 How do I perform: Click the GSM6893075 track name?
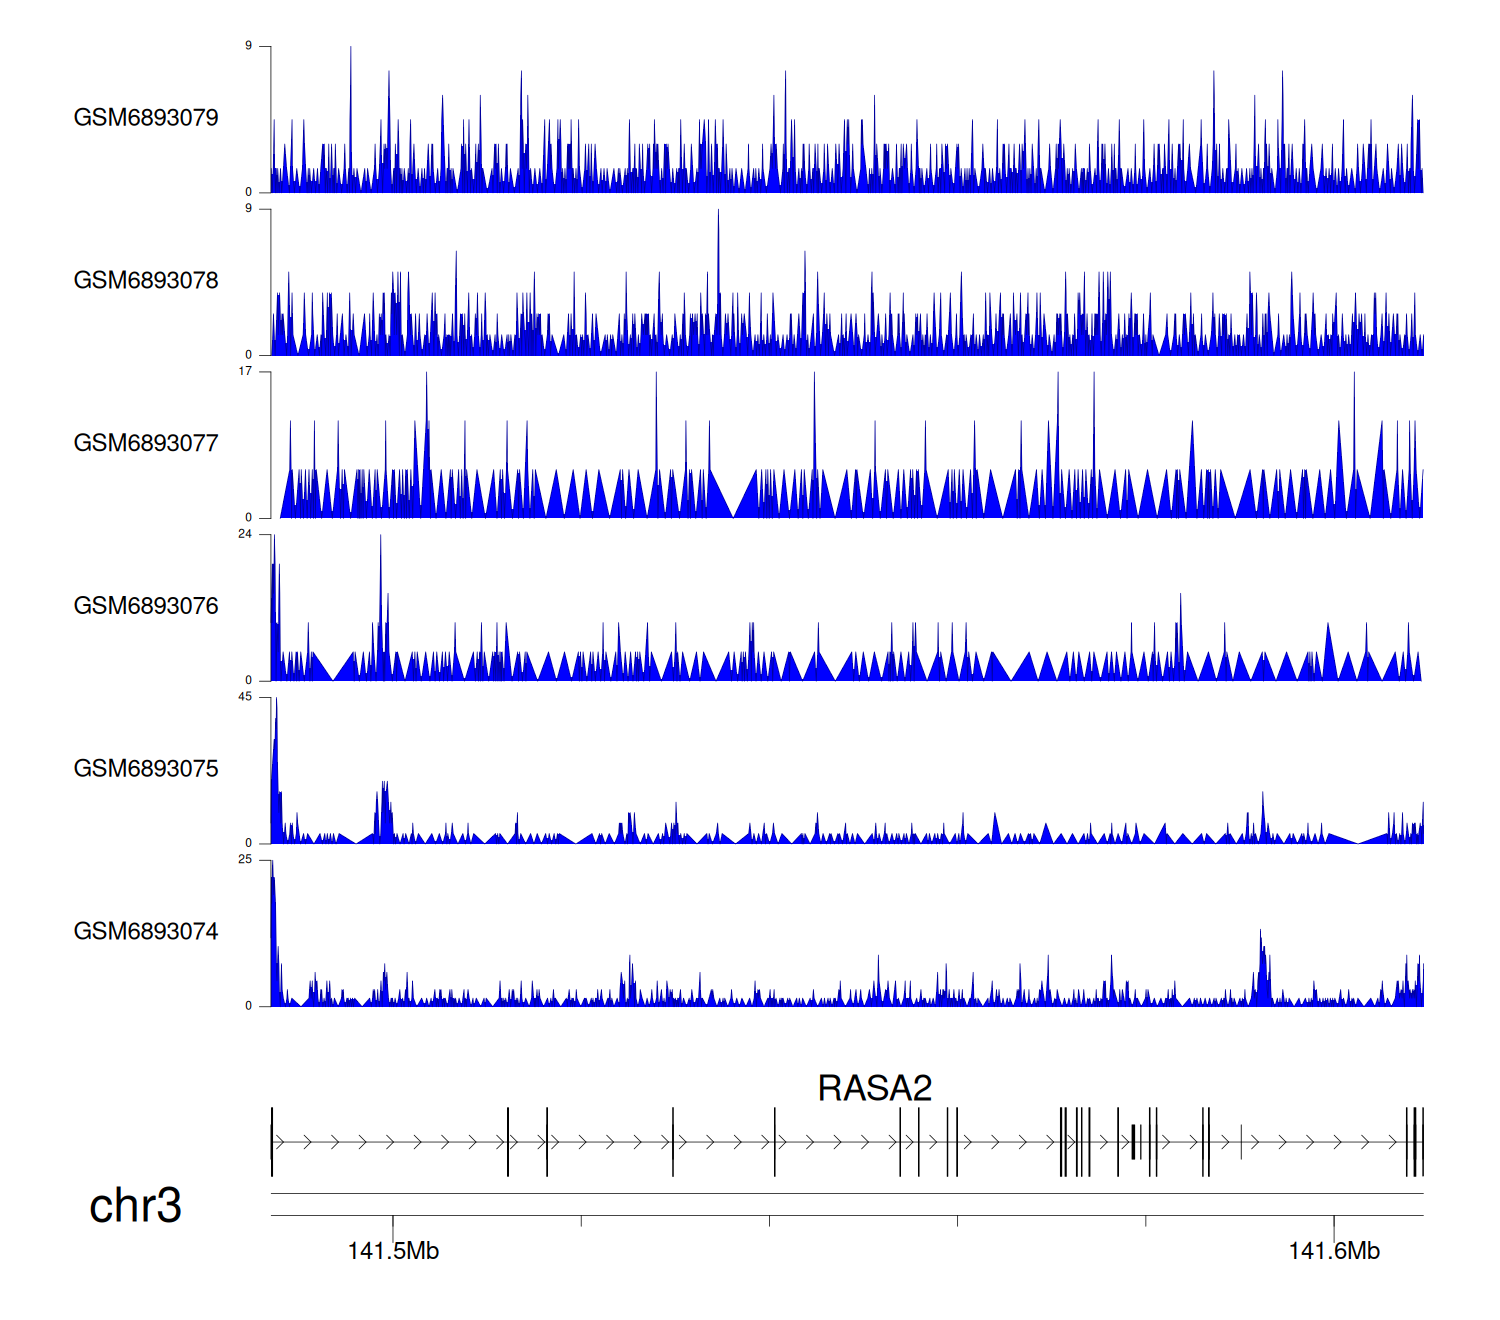146,769
